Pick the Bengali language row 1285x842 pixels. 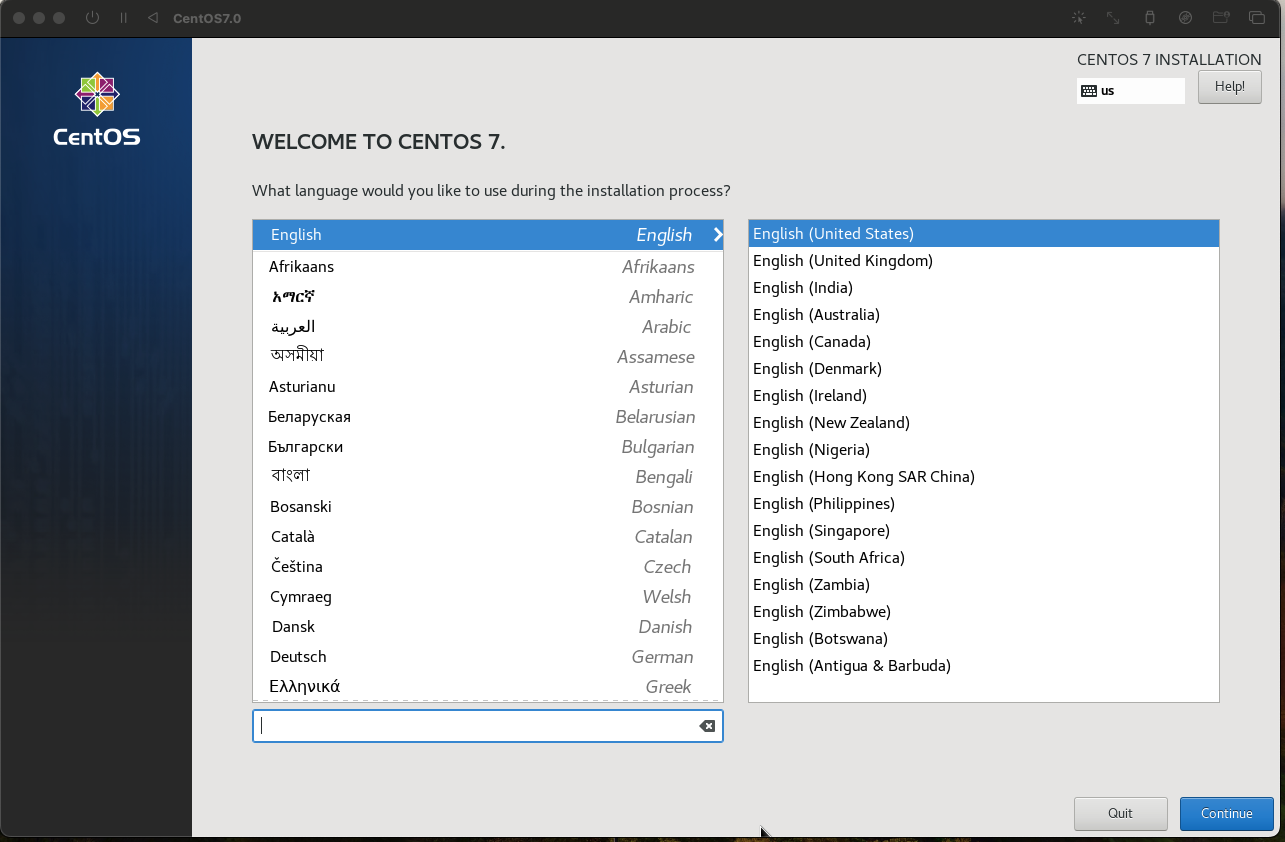tap(488, 477)
